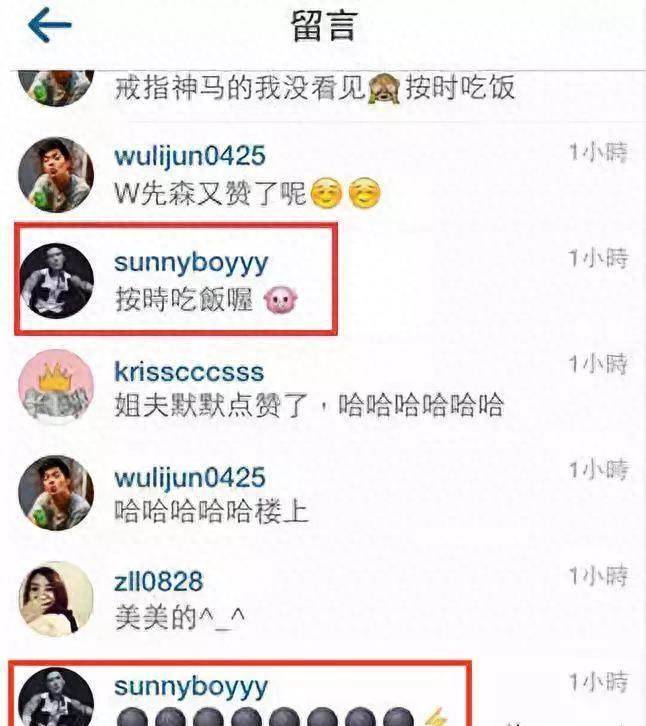646x726 pixels.
Task: Open username sunnyboyyy above 按時吃飯喔
Action: 191,264
